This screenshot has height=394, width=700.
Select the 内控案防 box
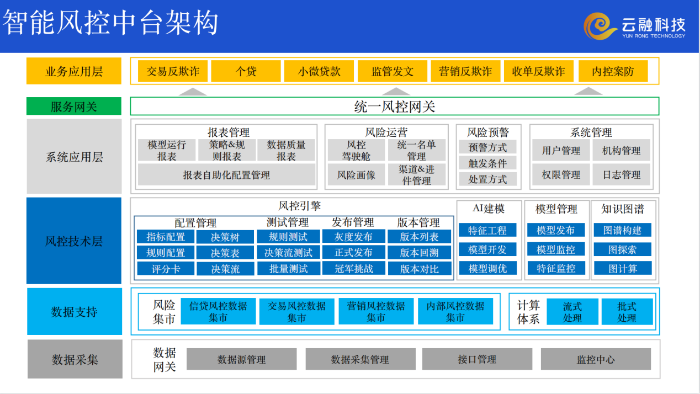coord(613,71)
